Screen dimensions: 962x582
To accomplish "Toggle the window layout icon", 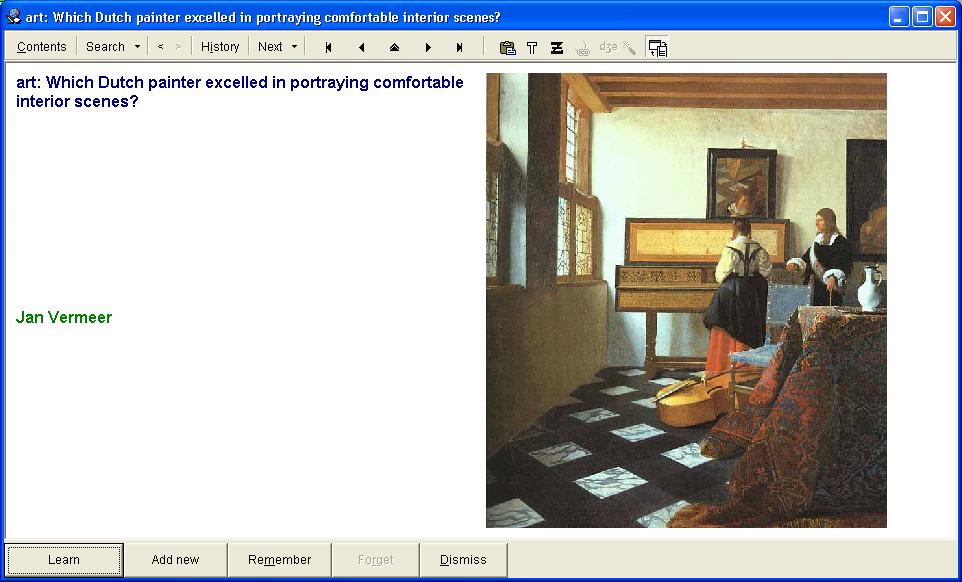I will [657, 47].
